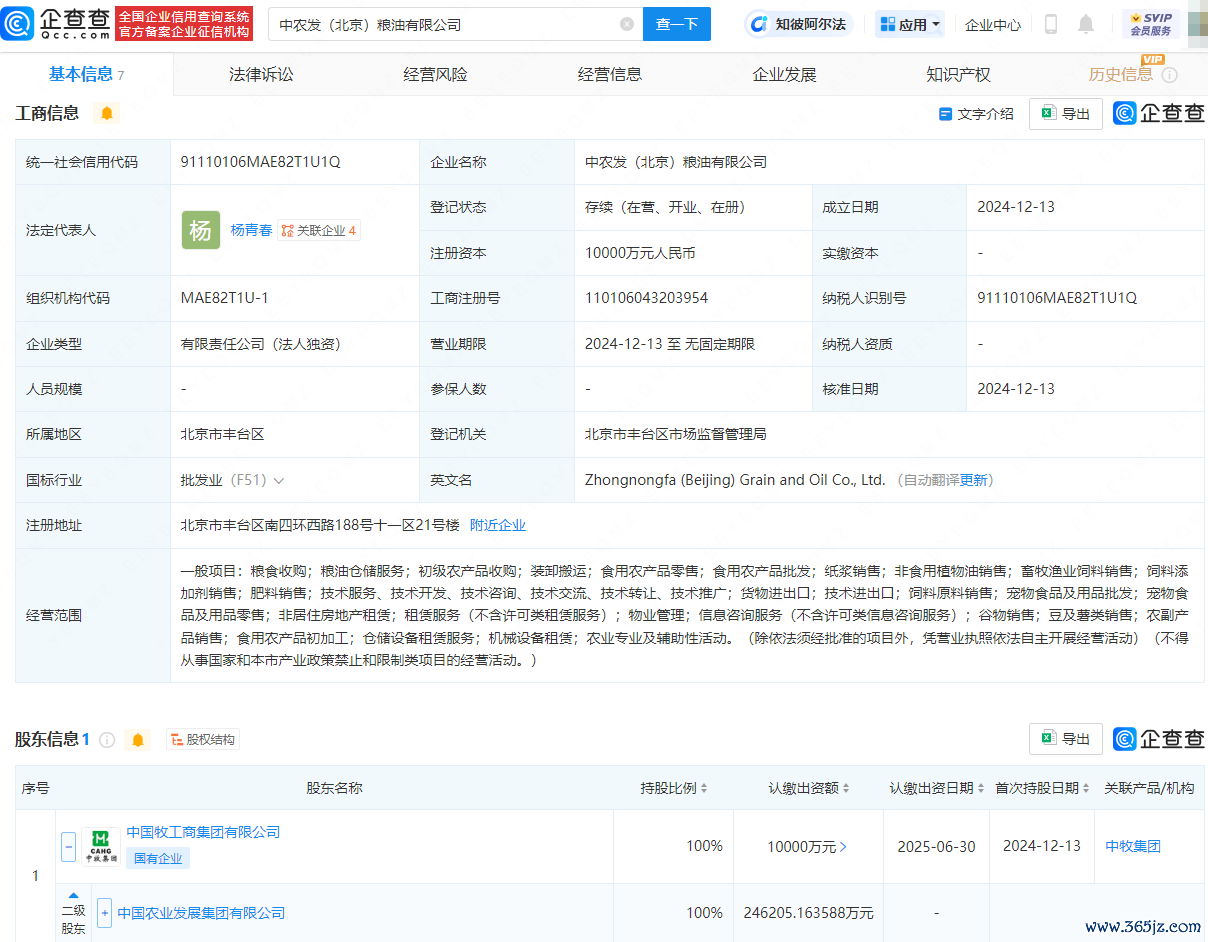The height and width of the screenshot is (942, 1208).
Task: Open the 知彼阿尔法 AI assistant
Action: (x=797, y=24)
